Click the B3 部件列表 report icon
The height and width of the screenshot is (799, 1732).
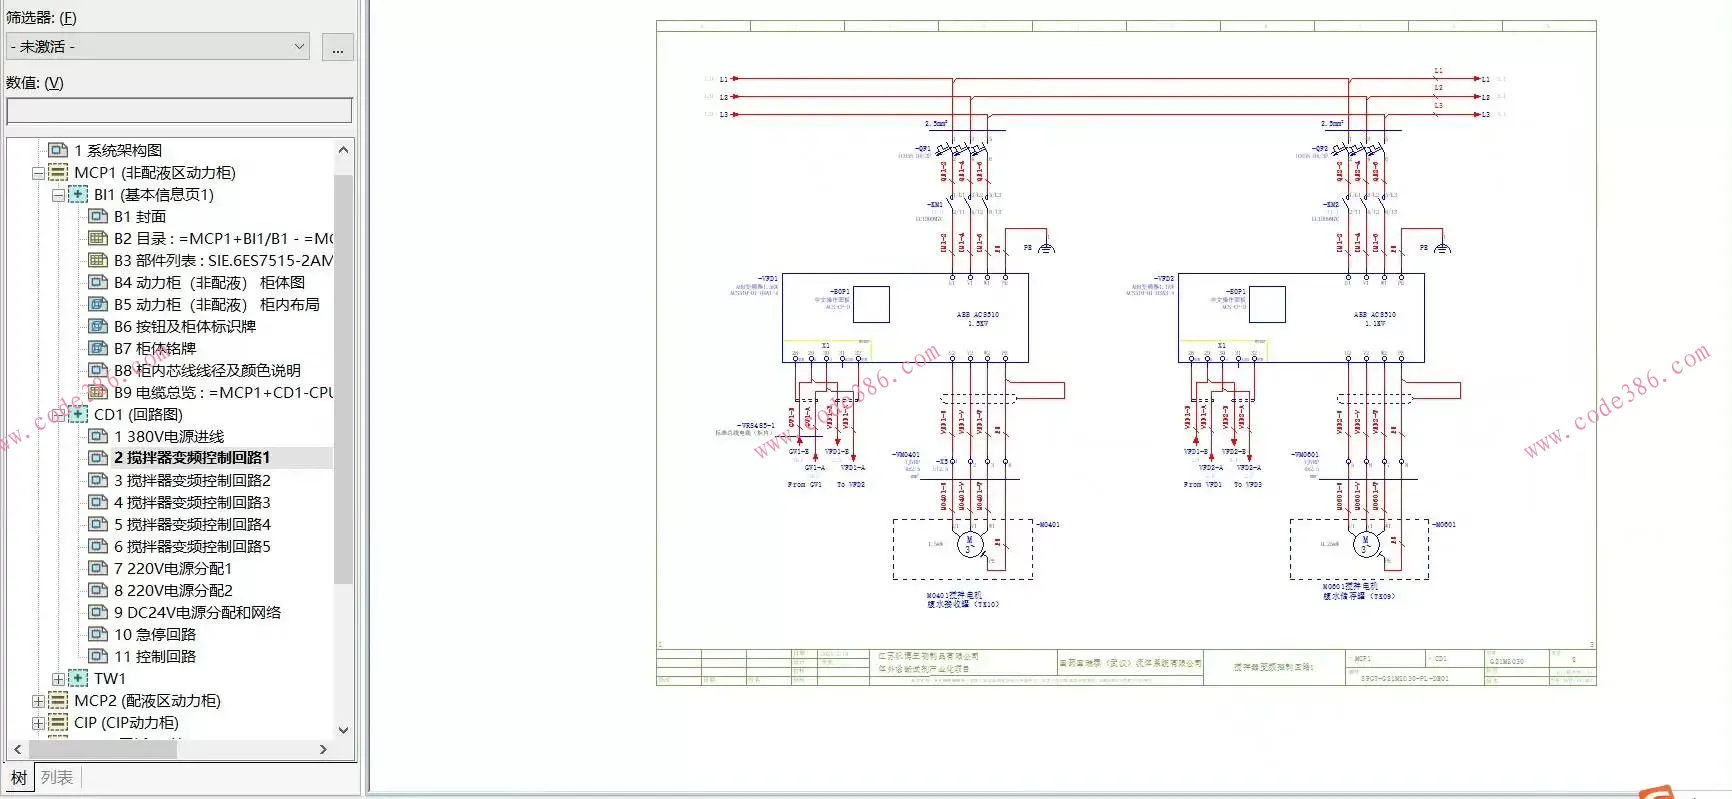pos(98,260)
